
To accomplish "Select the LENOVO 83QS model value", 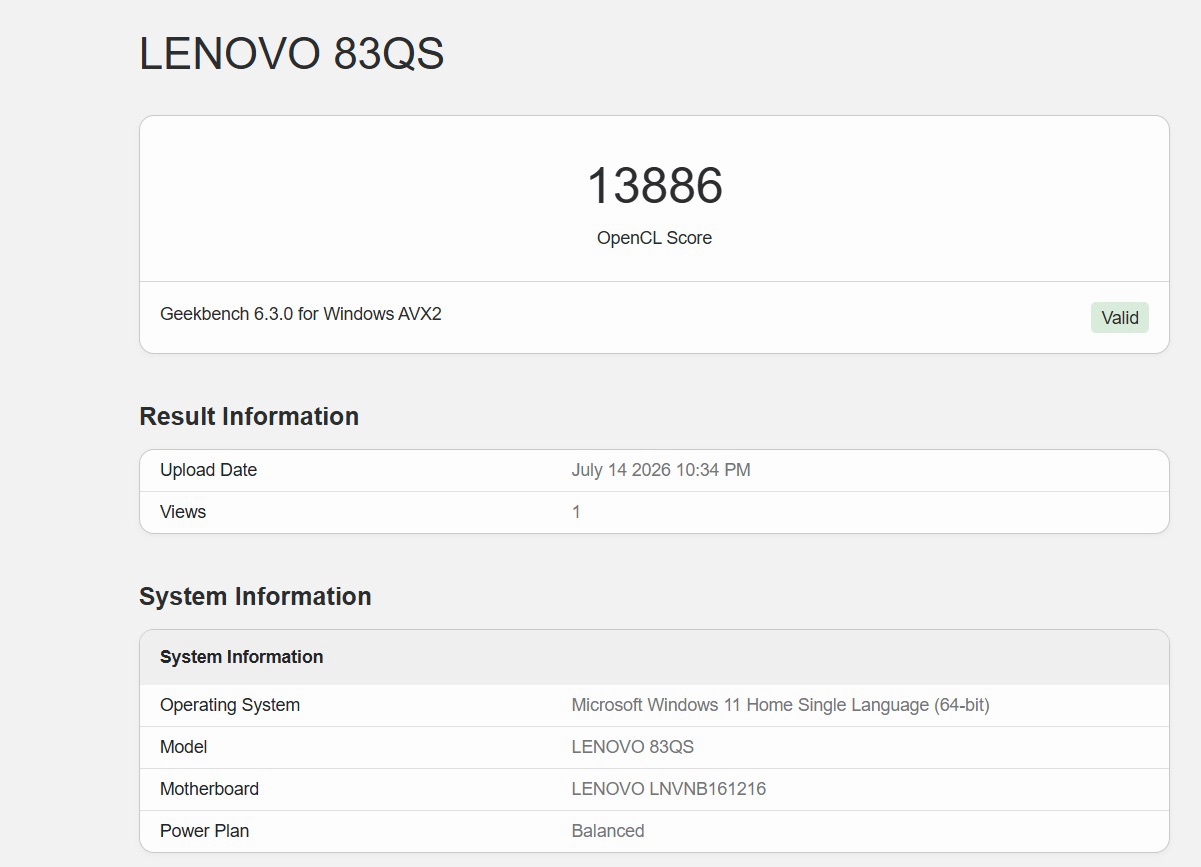I will pyautogui.click(x=632, y=747).
